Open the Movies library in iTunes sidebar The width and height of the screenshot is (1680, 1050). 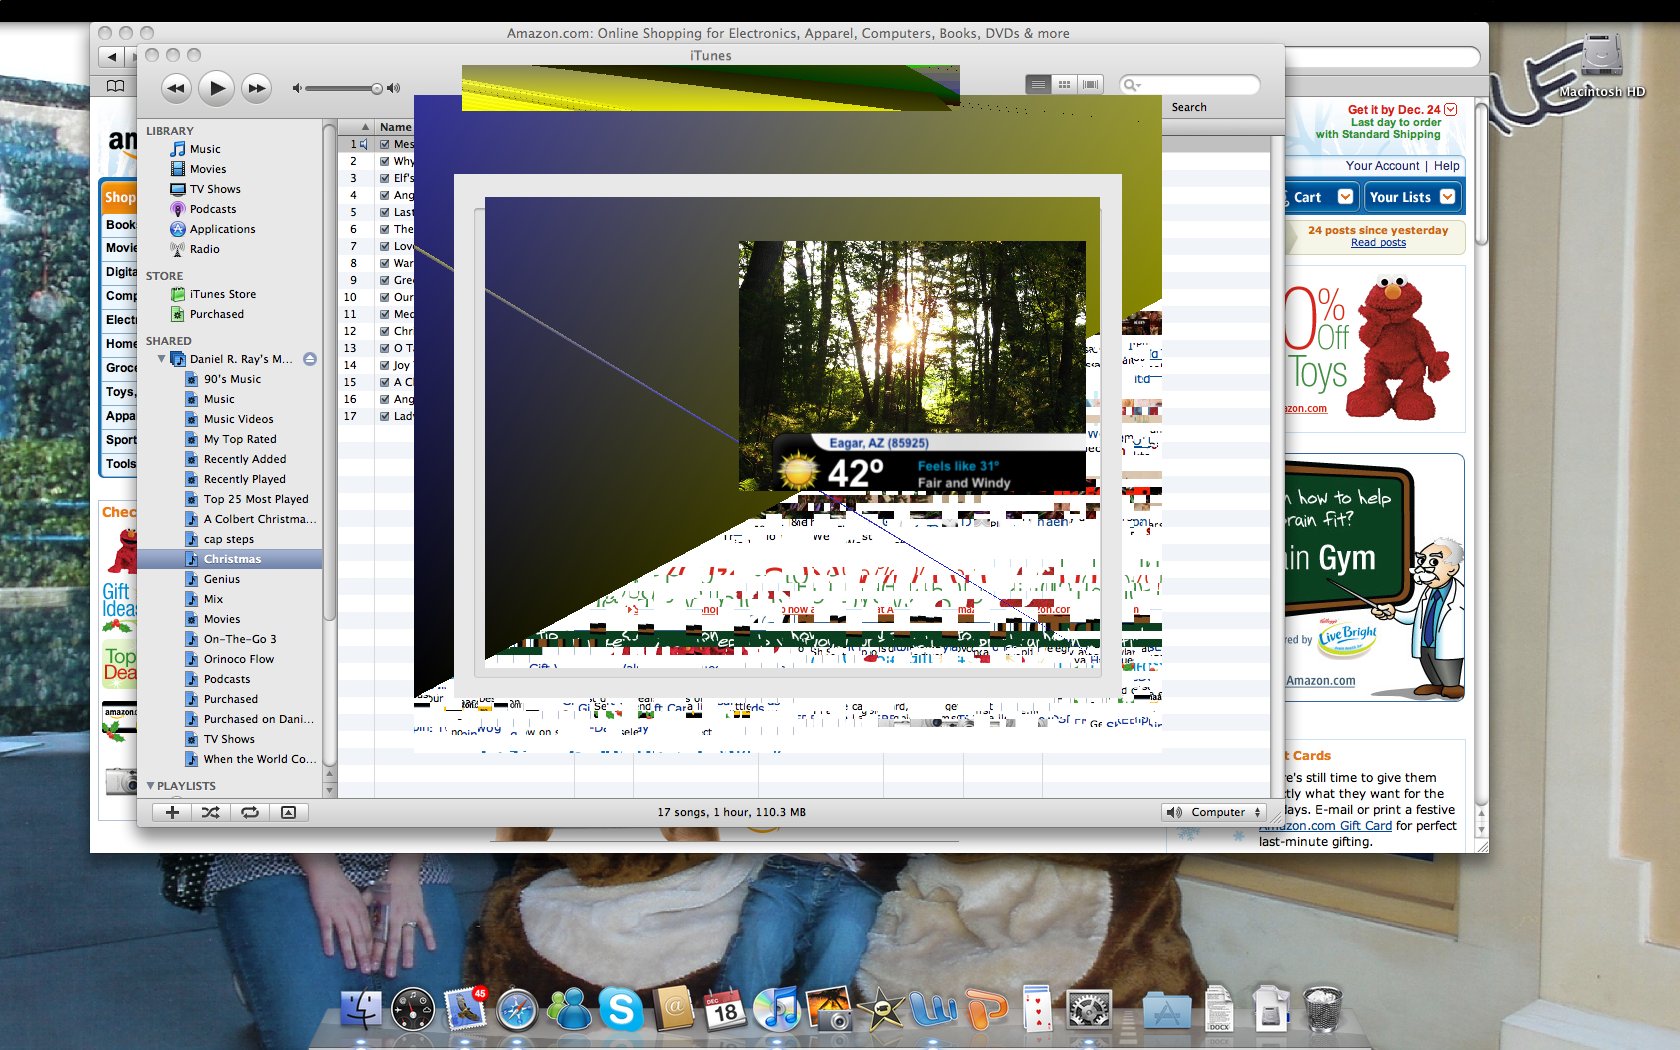click(208, 169)
